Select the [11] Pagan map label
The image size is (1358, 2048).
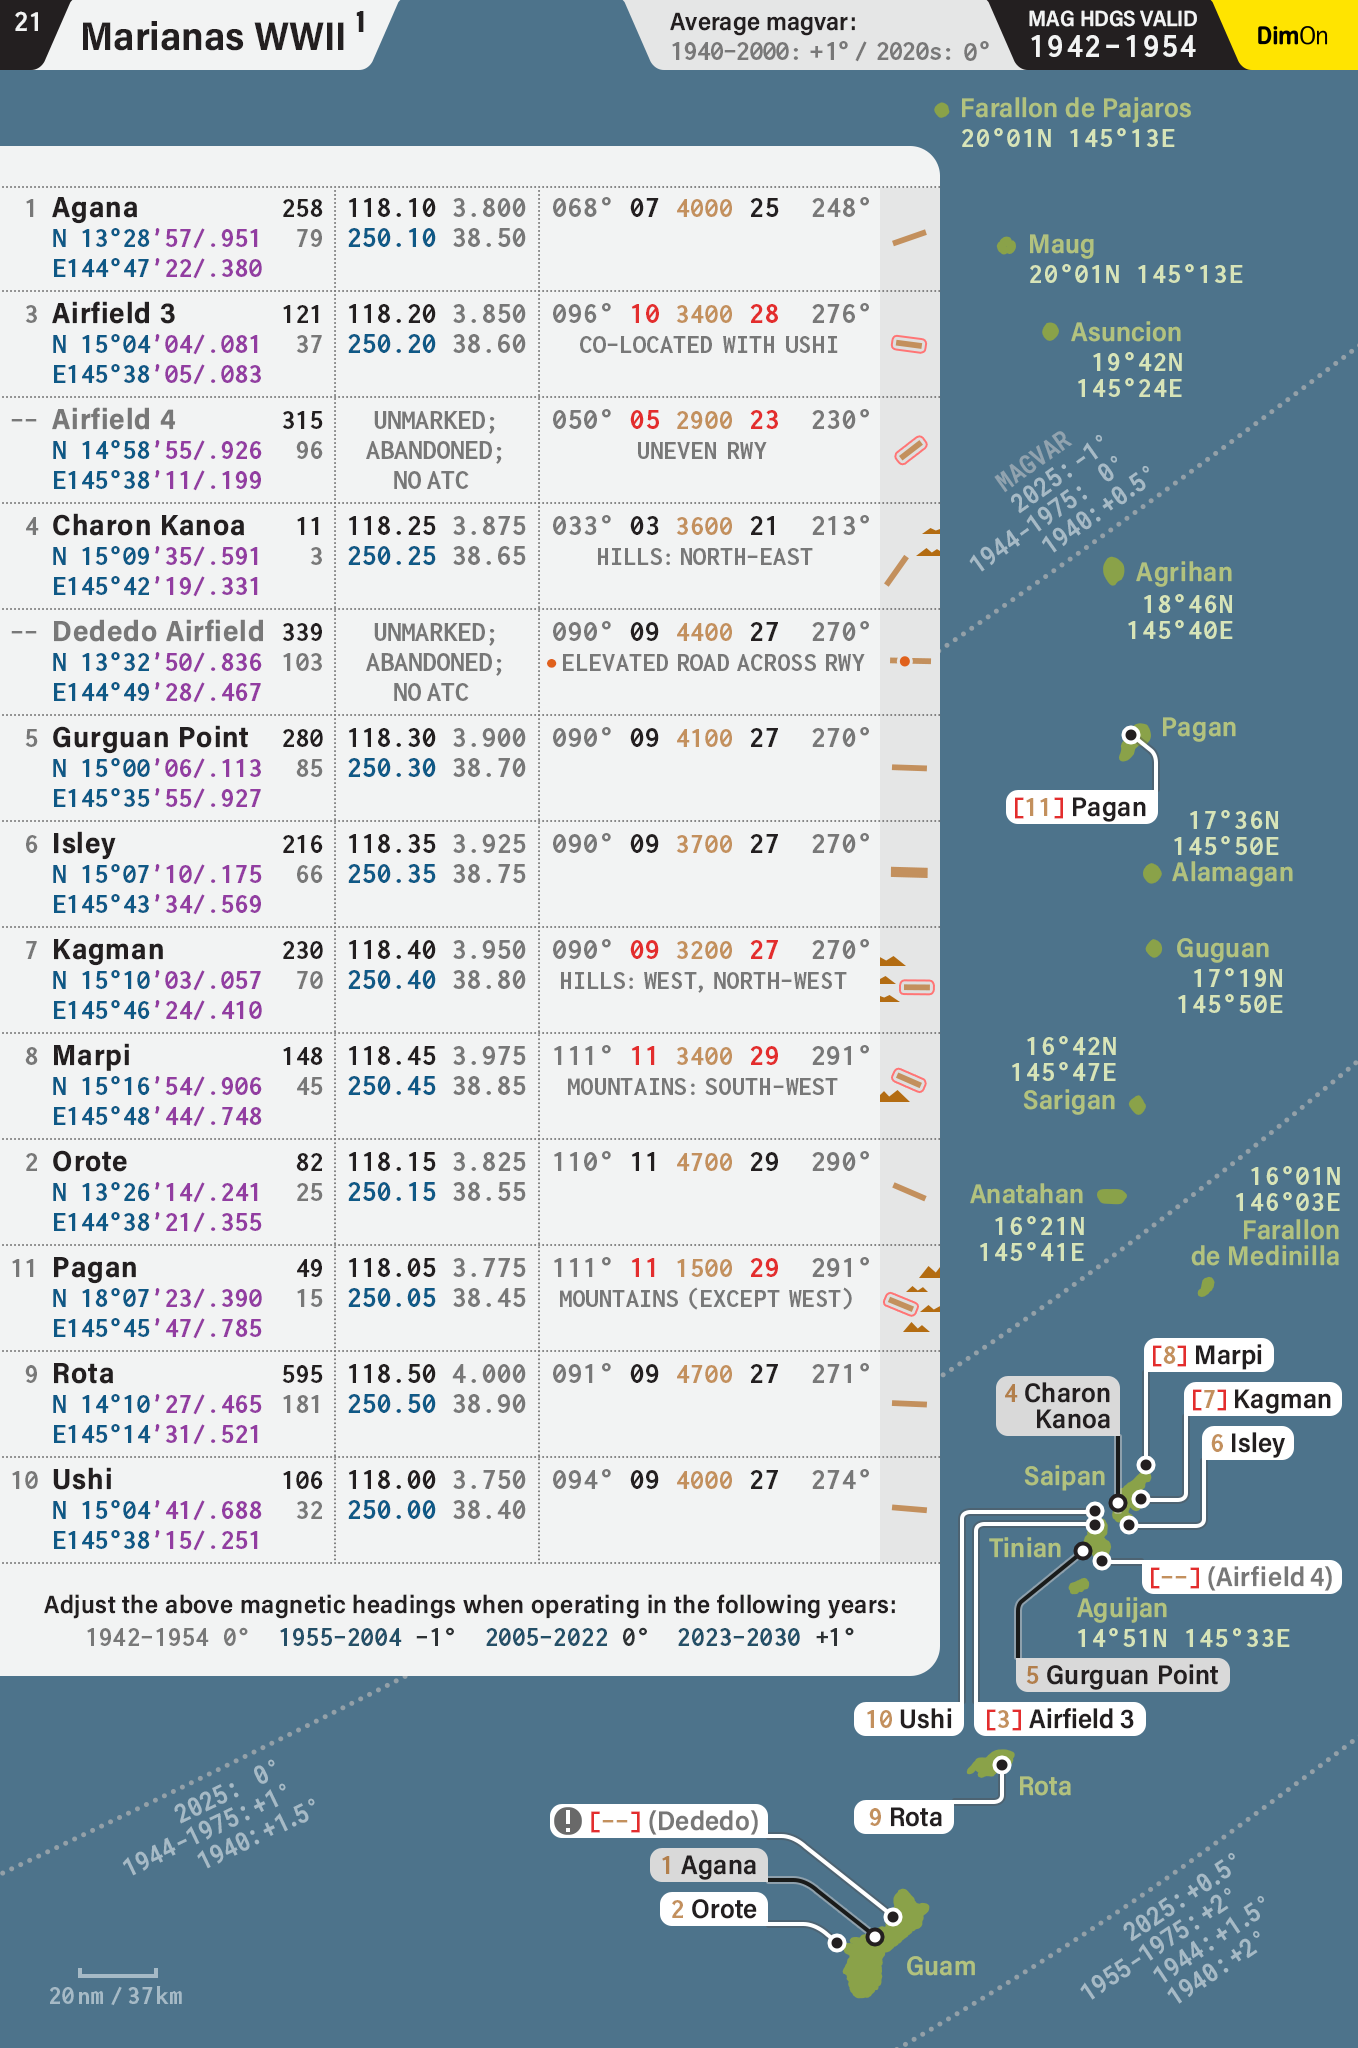tap(1080, 807)
